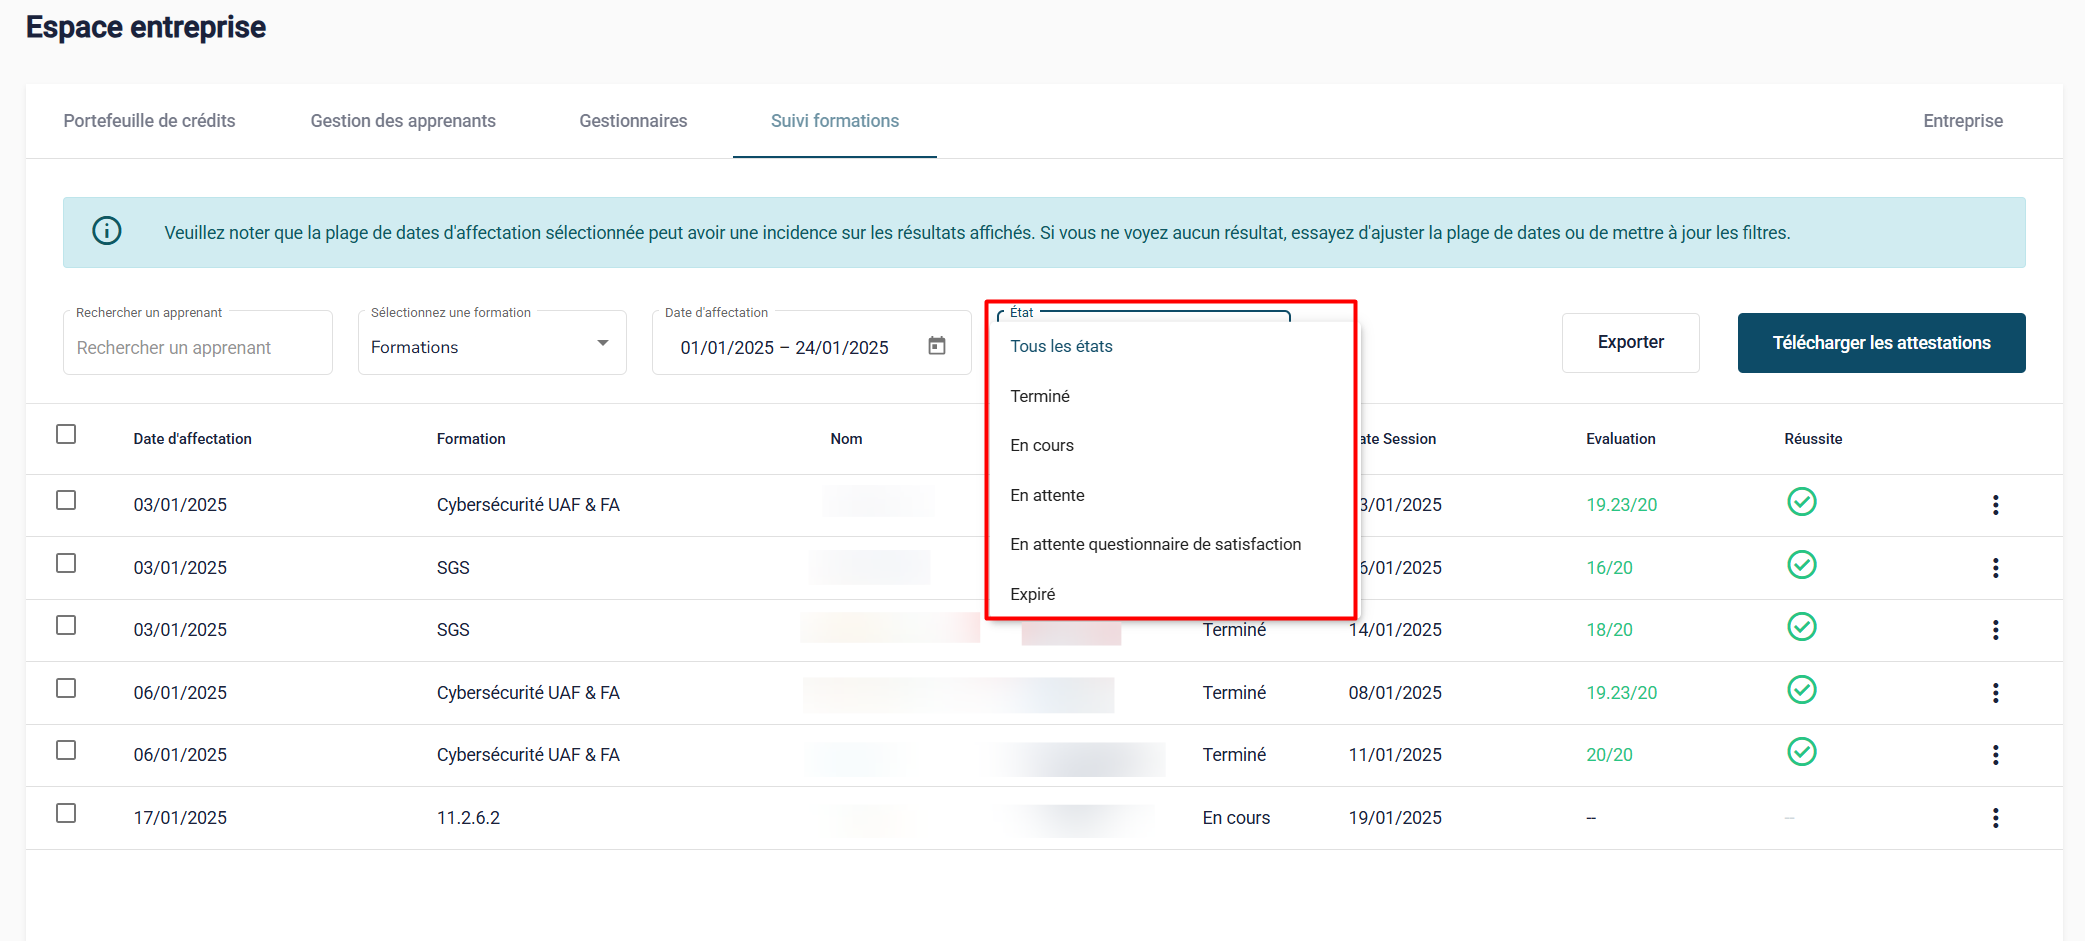Open three-dot menu for the 20/20 row

(x=1995, y=755)
